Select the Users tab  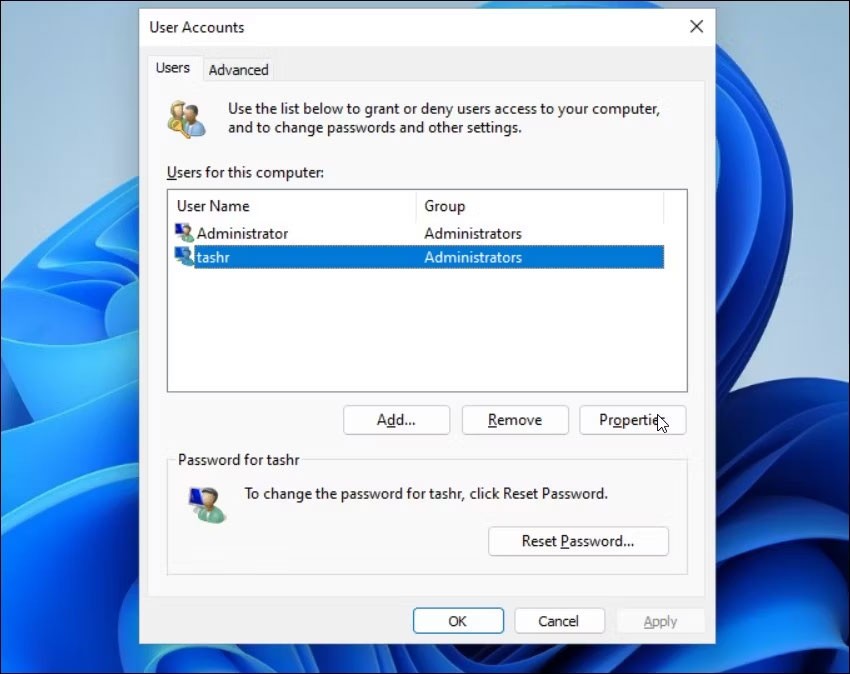coord(172,68)
